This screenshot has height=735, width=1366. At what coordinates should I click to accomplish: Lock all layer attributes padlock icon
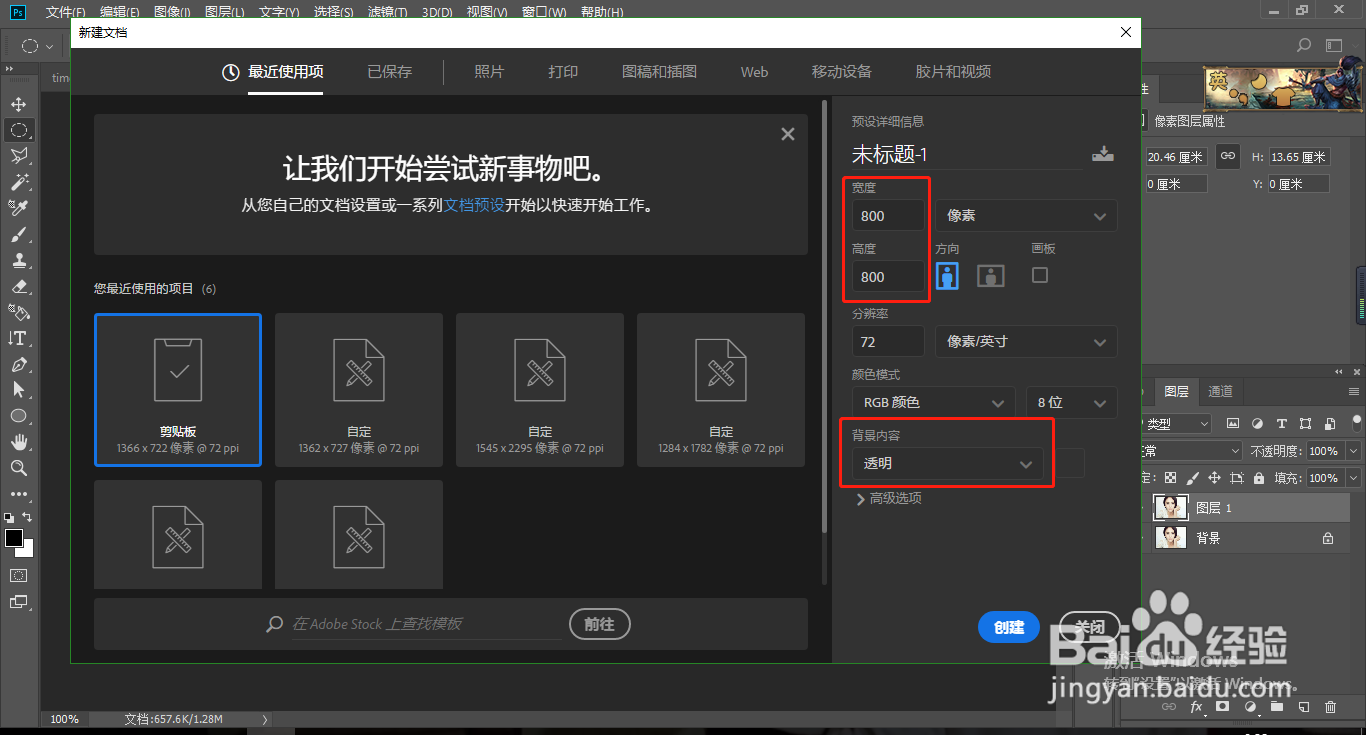pyautogui.click(x=1258, y=478)
